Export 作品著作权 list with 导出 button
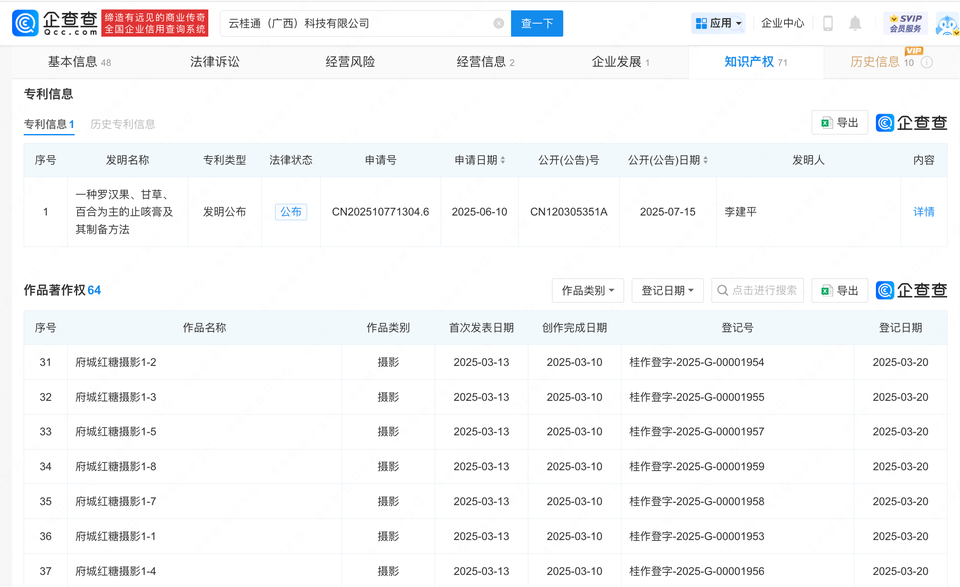960x587 pixels. pyautogui.click(x=839, y=290)
